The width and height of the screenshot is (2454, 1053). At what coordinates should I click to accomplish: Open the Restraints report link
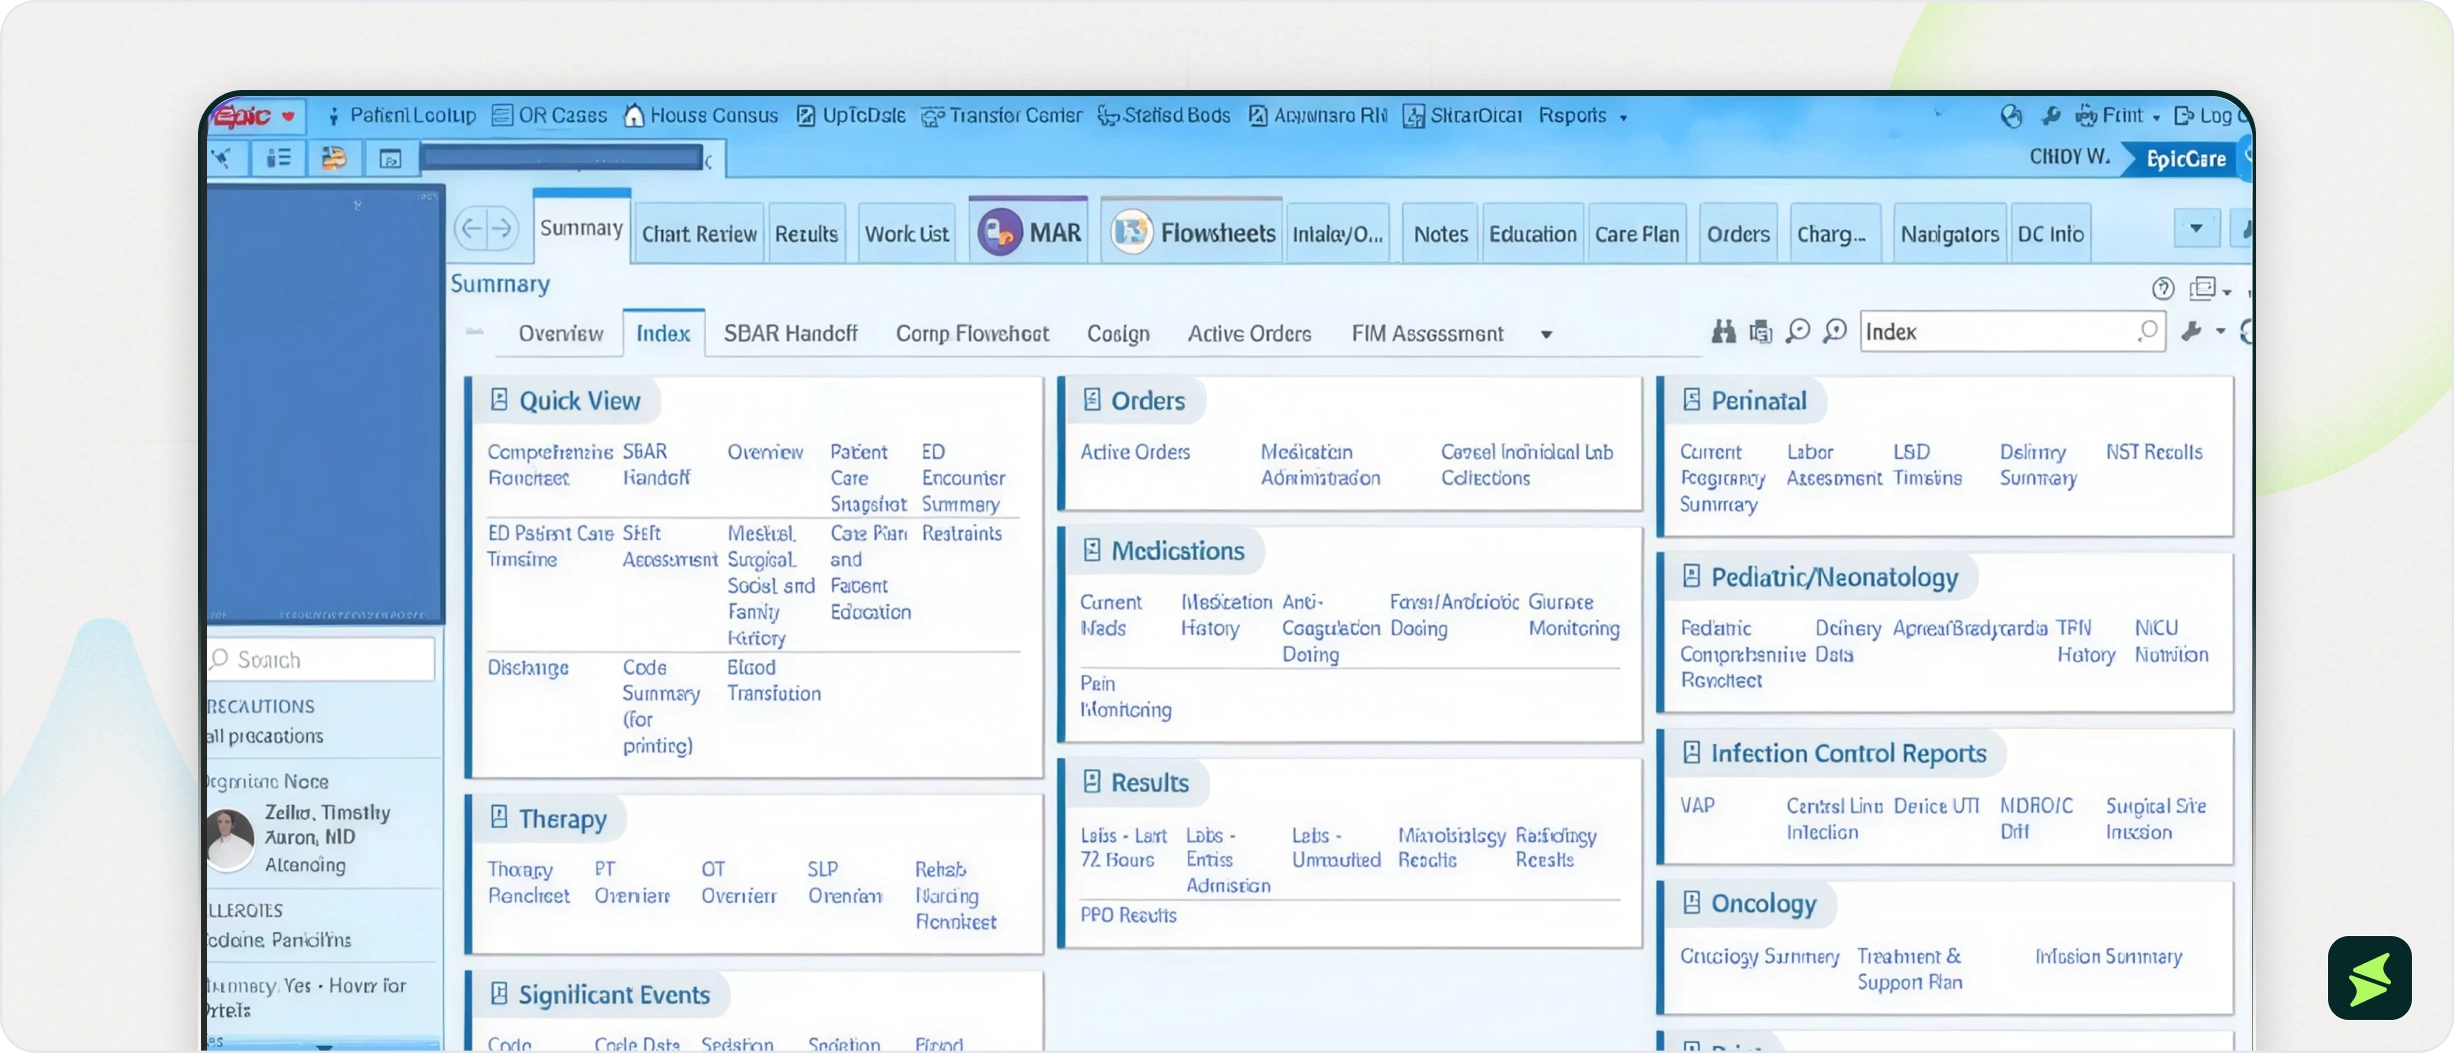click(961, 533)
